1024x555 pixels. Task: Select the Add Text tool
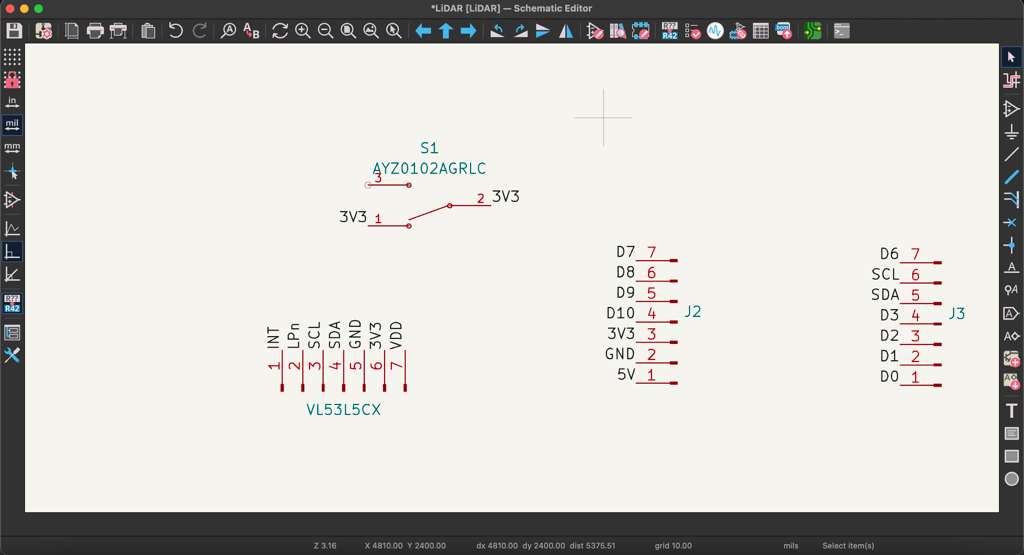point(1011,411)
